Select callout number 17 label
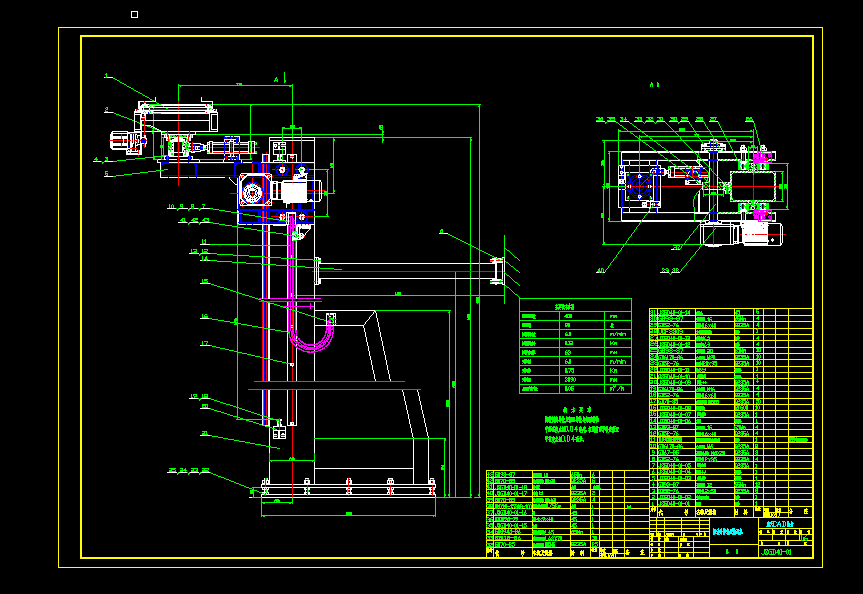Image resolution: width=863 pixels, height=594 pixels. point(205,344)
